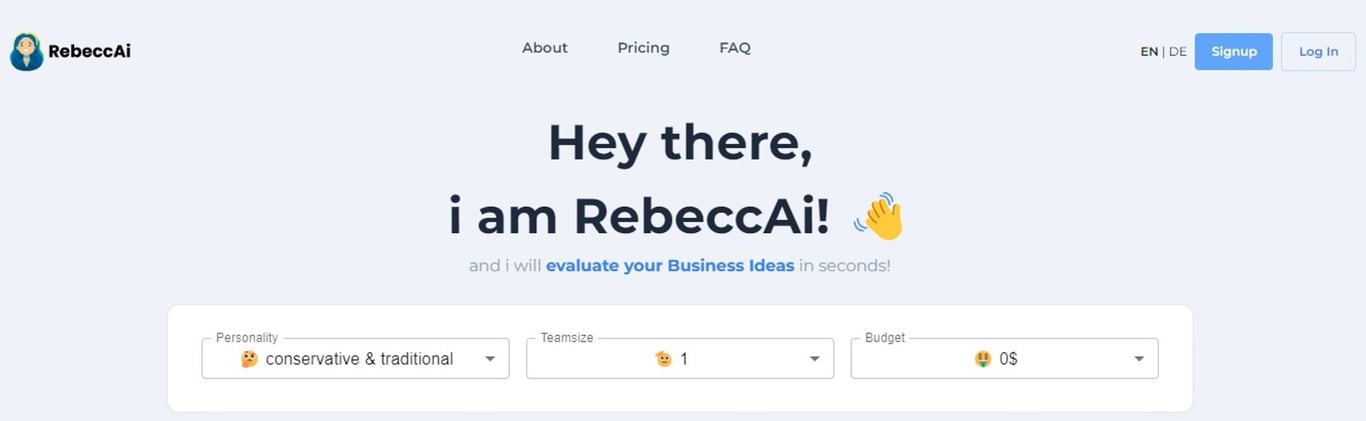Expand the Personality dropdown arrow

(490, 359)
